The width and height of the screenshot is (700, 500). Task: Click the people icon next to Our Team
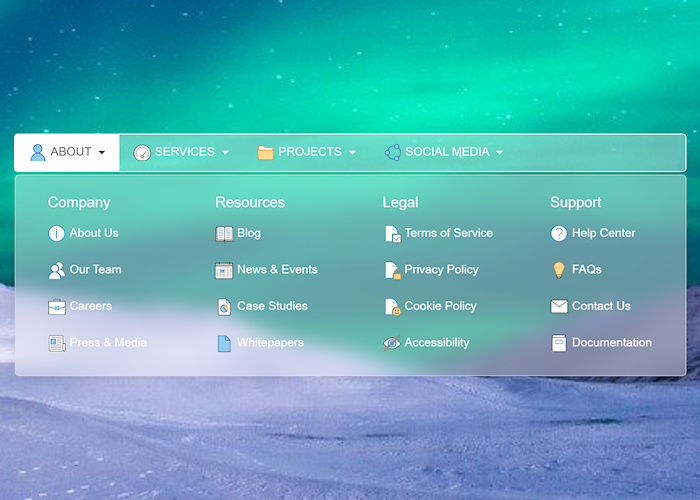point(56,270)
